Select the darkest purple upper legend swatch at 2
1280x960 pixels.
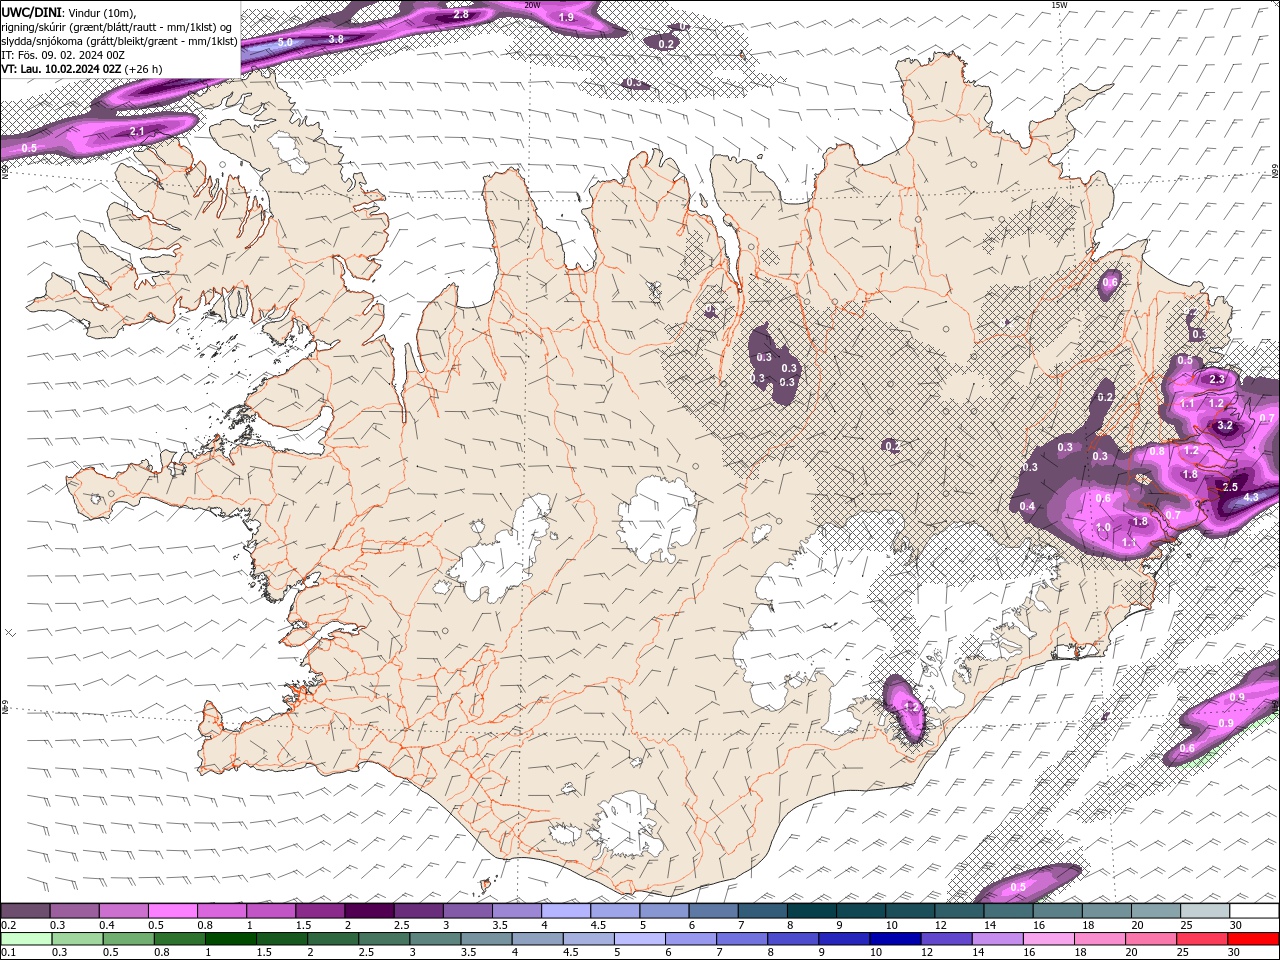coord(369,911)
